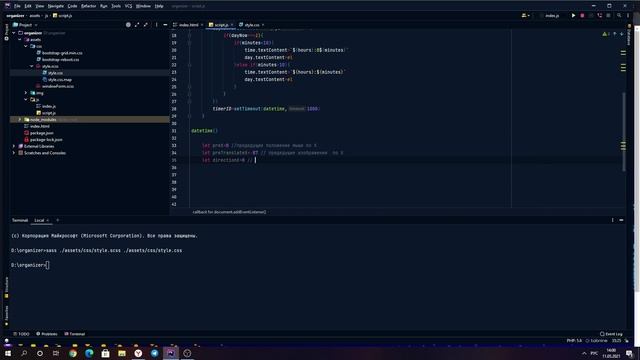Open the Windows Start menu
This screenshot has width=640, height=360.
pyautogui.click(x=8, y=353)
